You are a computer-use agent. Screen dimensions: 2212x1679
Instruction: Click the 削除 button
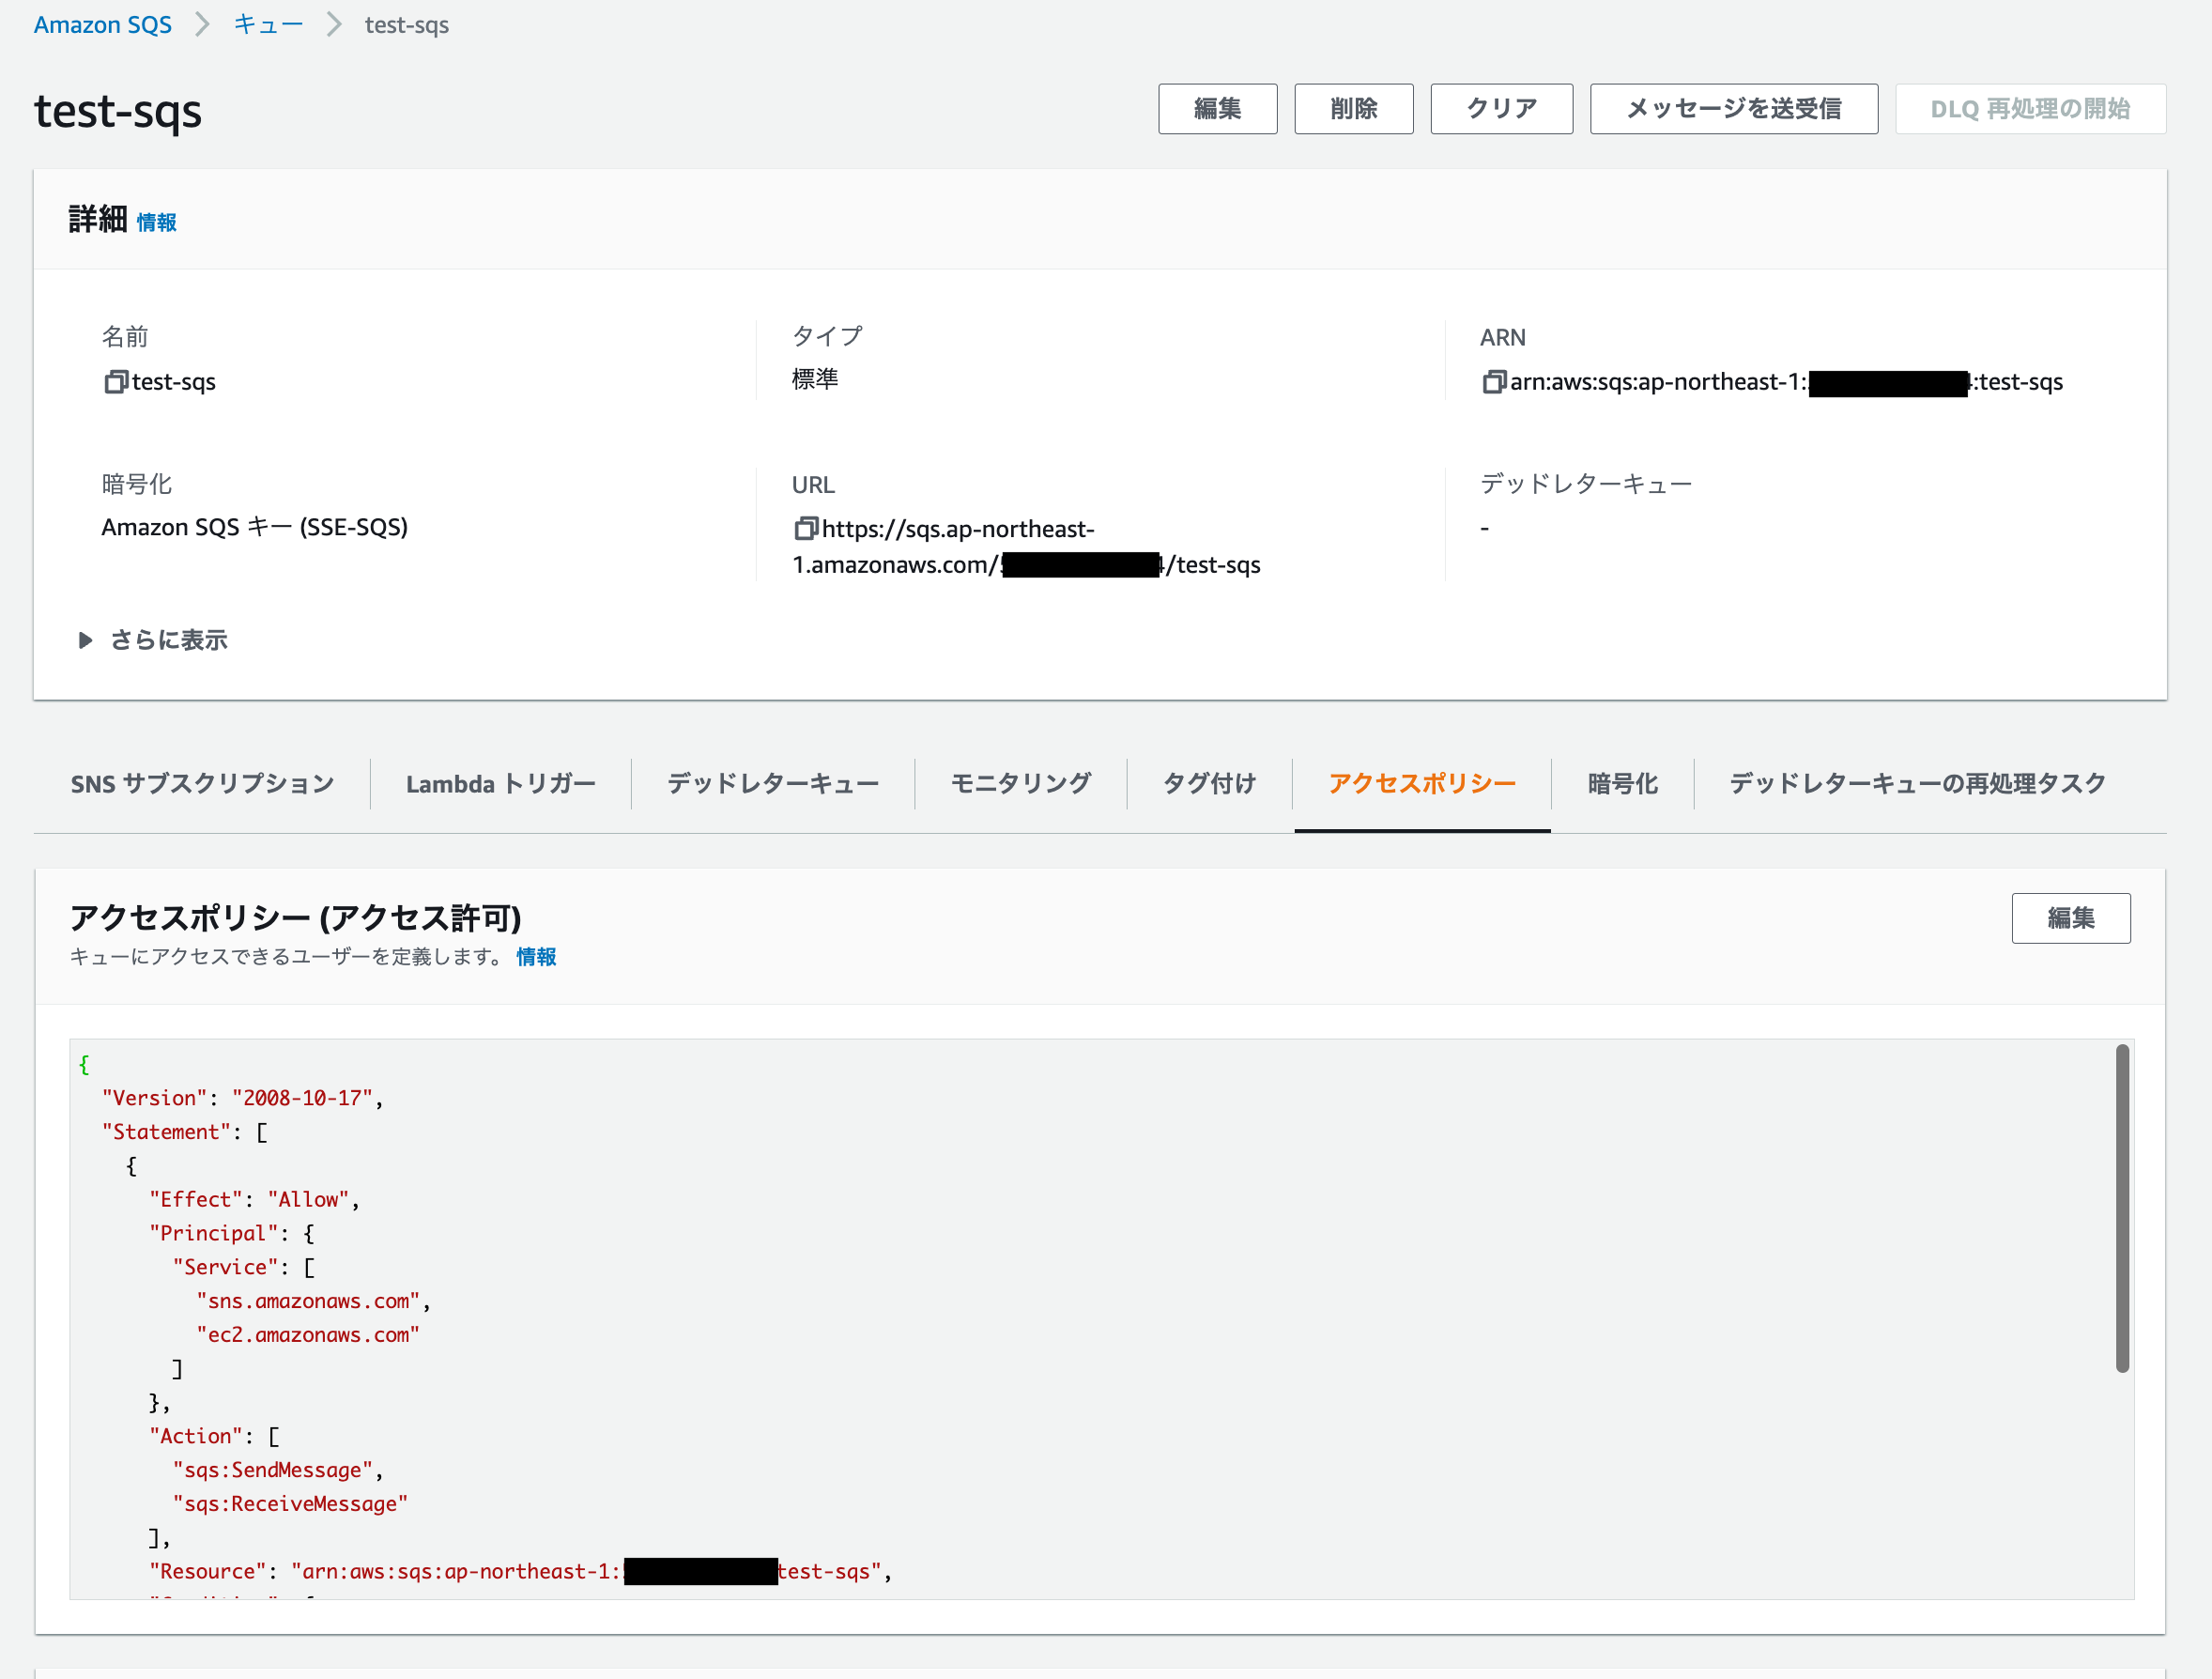pos(1353,109)
